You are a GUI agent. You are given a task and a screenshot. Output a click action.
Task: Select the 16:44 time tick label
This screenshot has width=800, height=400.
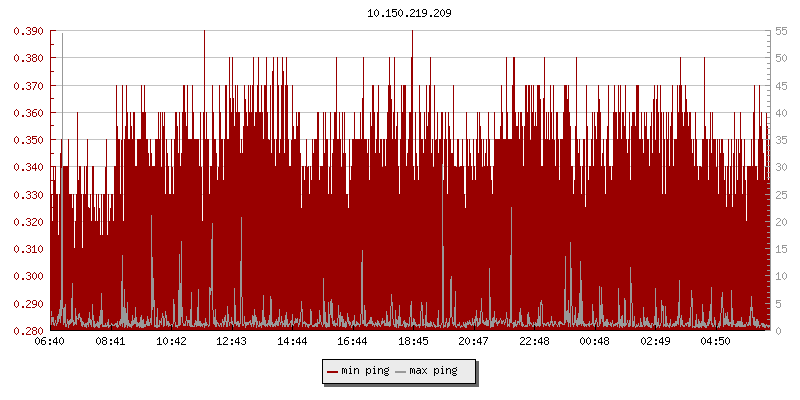pyautogui.click(x=352, y=342)
